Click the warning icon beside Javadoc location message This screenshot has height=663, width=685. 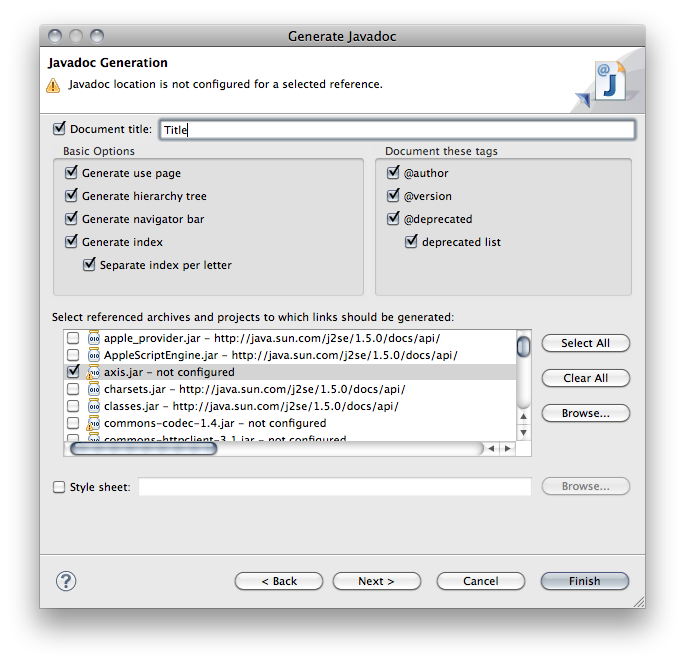53,85
